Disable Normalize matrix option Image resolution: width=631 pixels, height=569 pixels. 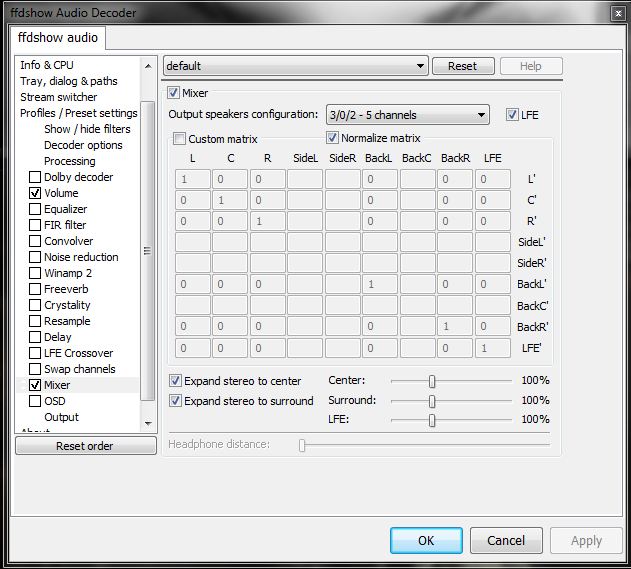click(332, 138)
